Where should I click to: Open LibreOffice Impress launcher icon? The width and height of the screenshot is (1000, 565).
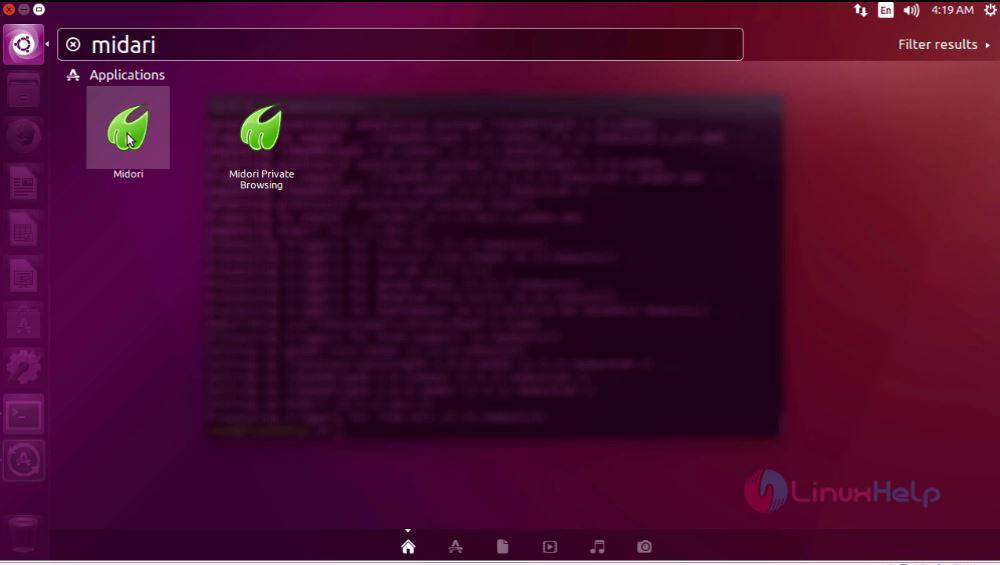pyautogui.click(x=24, y=275)
